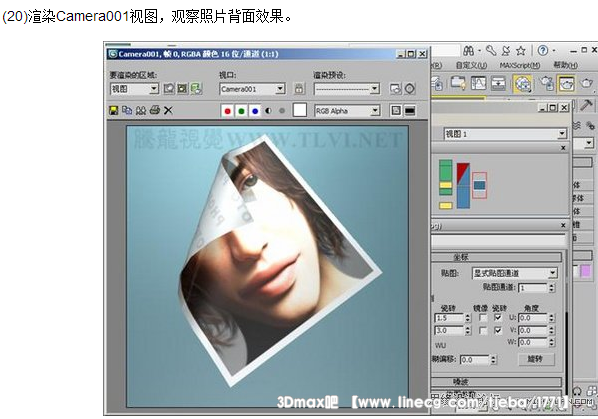
Task: Toggle the green channel button
Action: point(241,111)
